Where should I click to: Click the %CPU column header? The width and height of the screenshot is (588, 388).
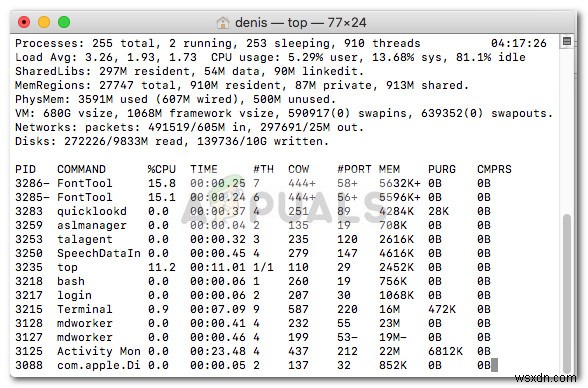pyautogui.click(x=162, y=169)
